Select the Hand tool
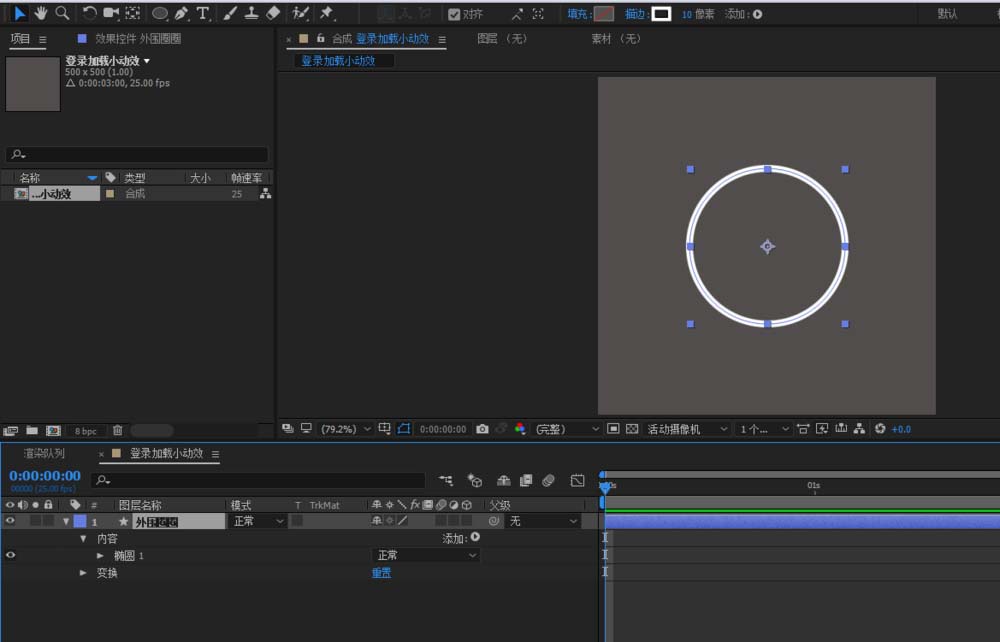This screenshot has width=1000, height=642. click(41, 13)
